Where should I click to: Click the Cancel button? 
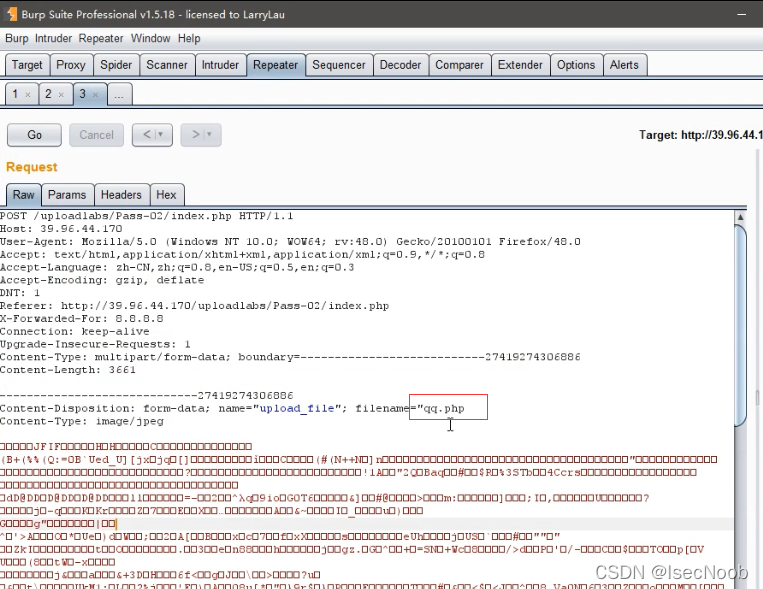click(96, 135)
